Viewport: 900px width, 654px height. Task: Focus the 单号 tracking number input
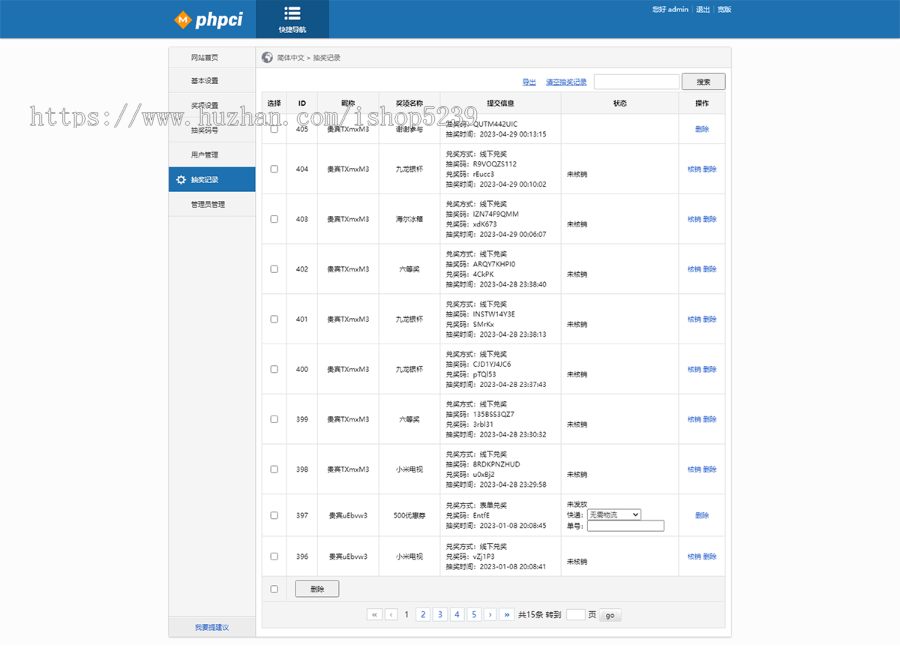(626, 526)
